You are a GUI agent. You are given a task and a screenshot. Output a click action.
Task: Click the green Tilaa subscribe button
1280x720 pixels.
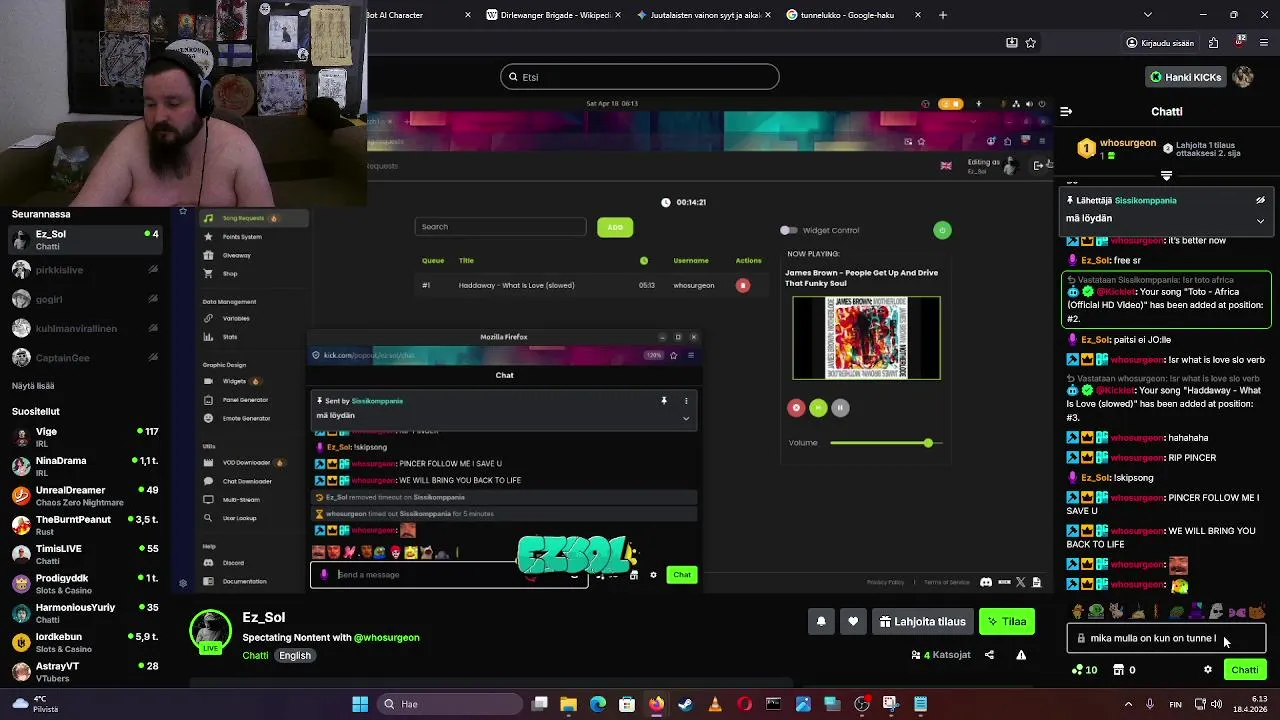point(1007,622)
